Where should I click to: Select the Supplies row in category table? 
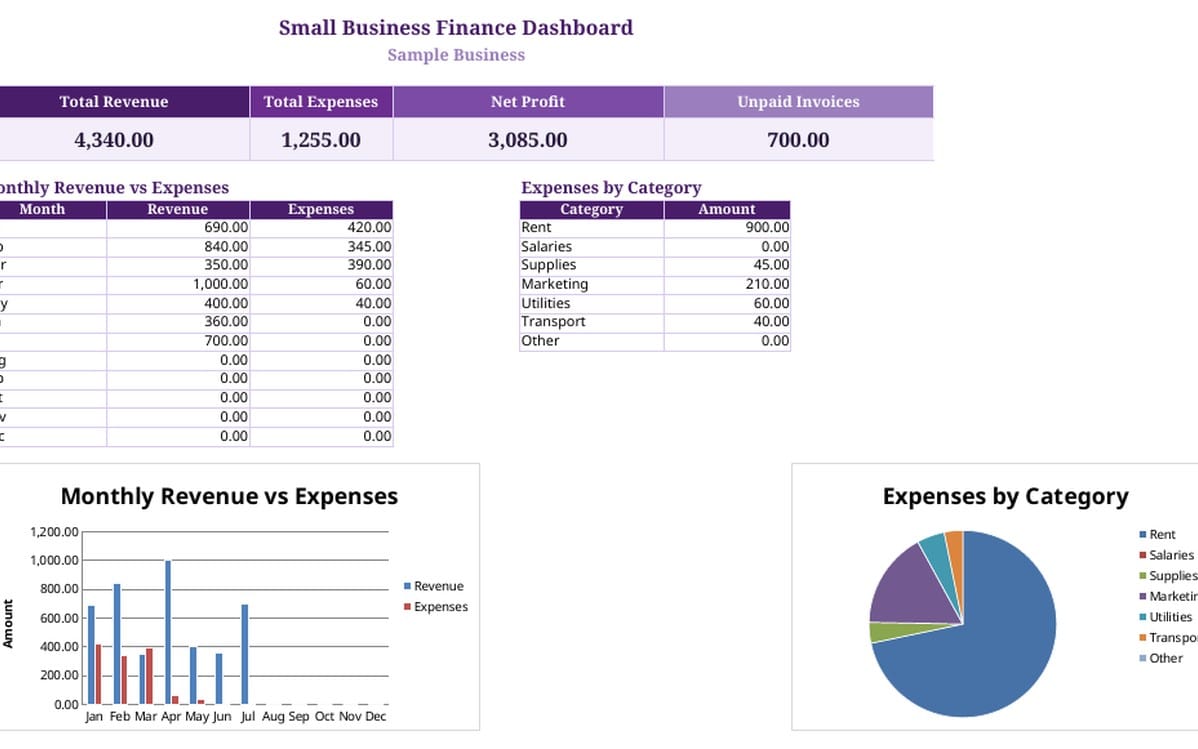pos(655,265)
